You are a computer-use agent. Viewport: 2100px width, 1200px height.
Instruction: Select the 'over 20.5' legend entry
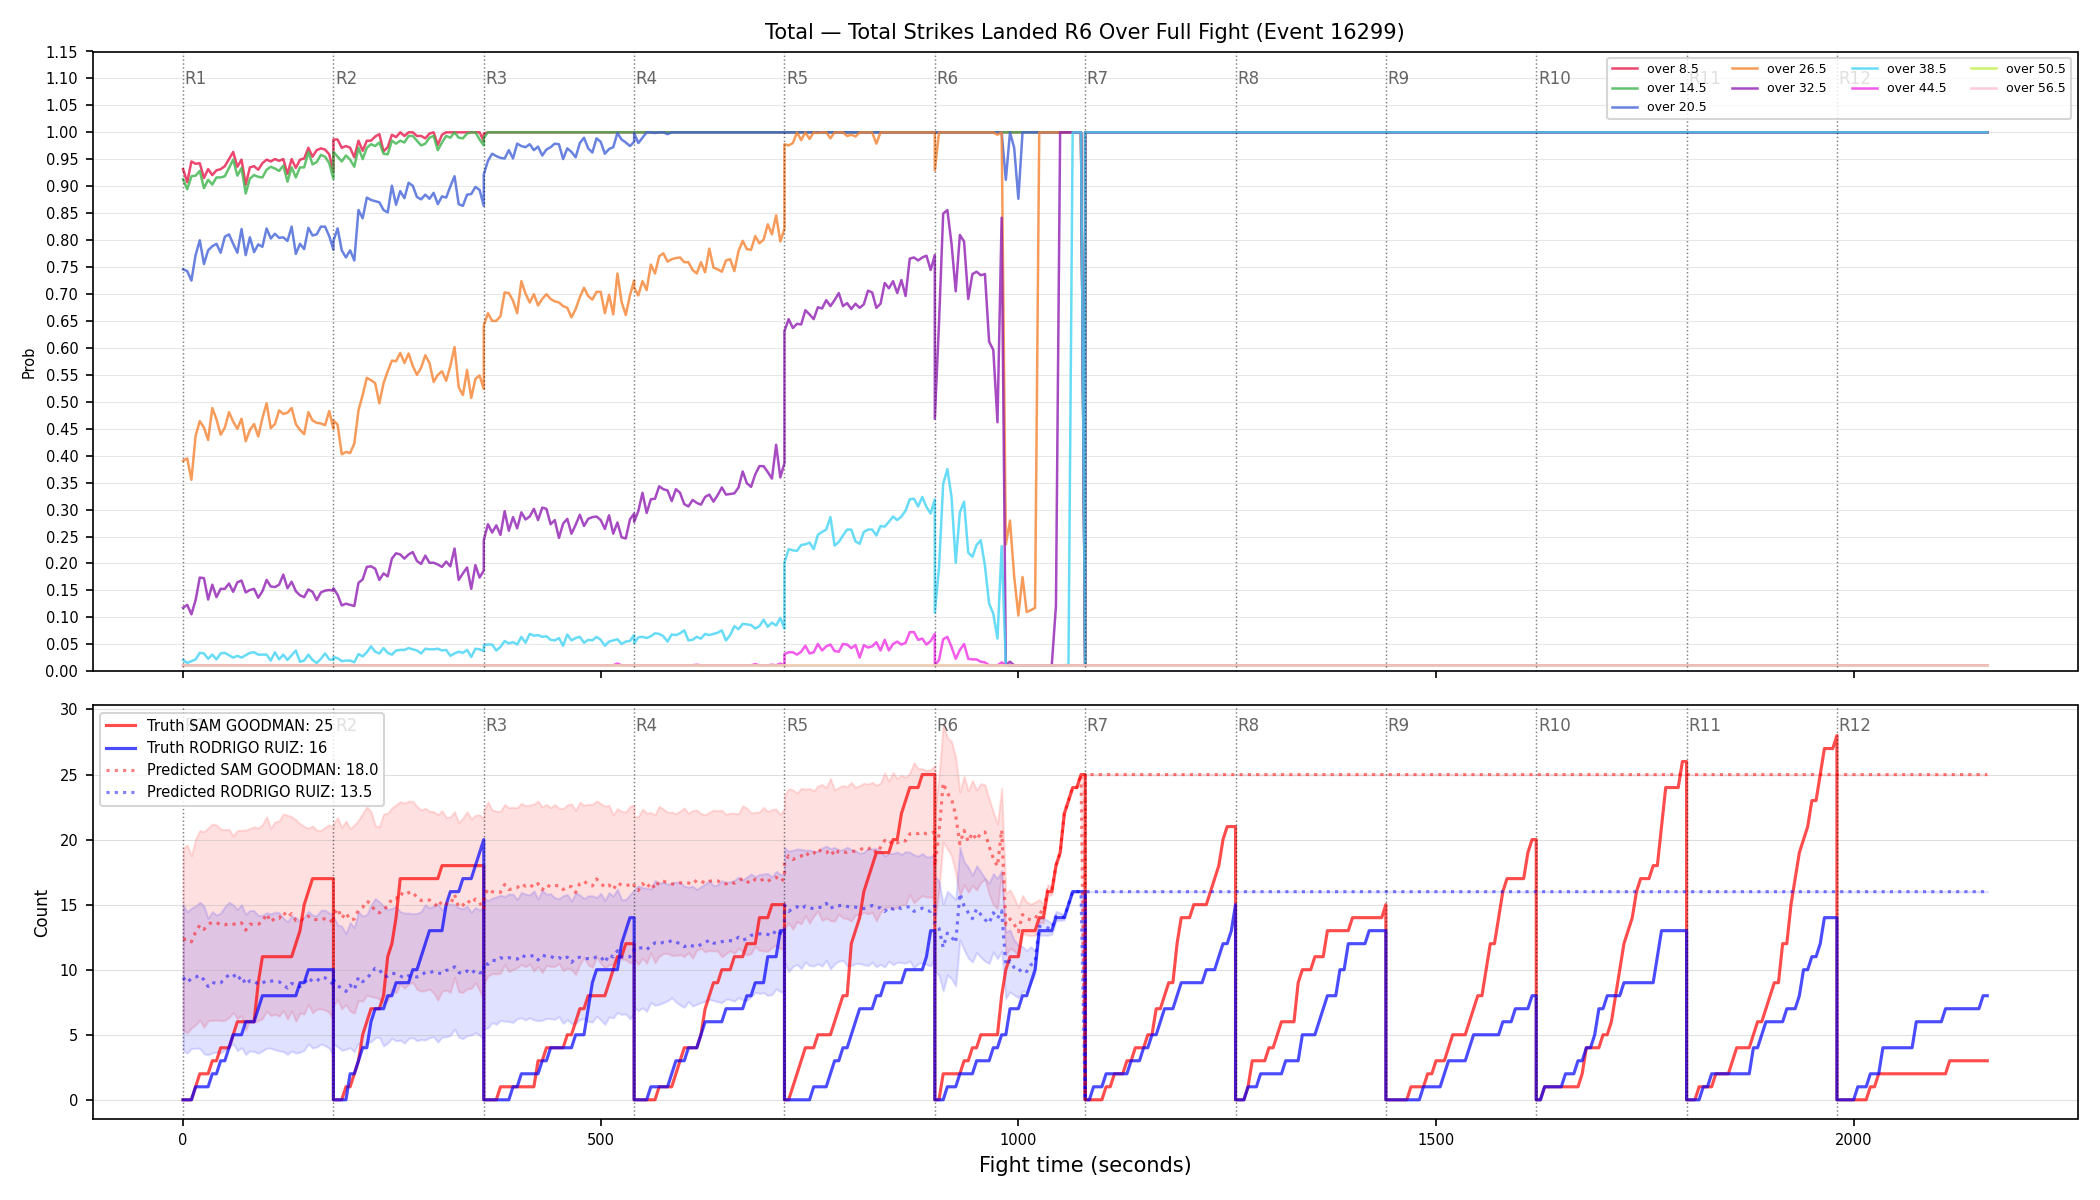[1659, 107]
